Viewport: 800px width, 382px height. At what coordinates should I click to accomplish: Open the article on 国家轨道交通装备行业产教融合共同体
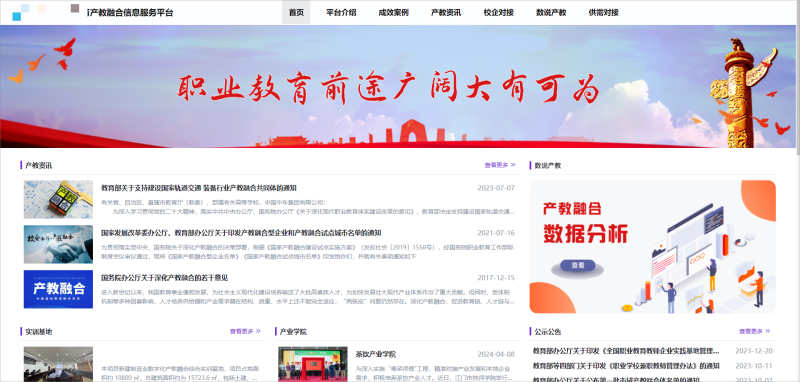pos(198,188)
